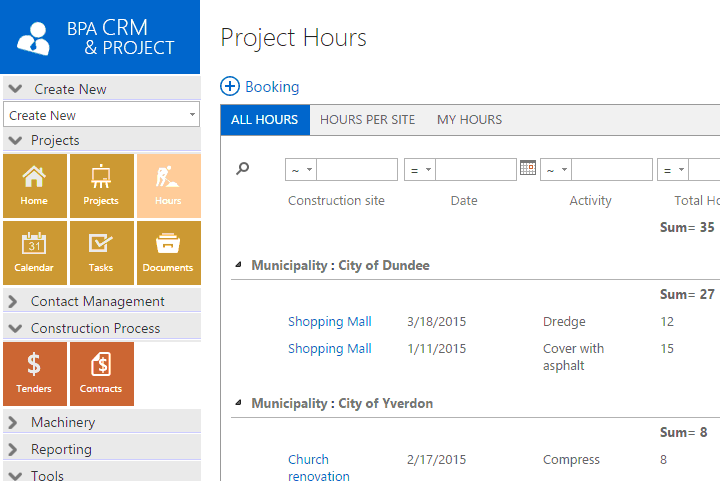Image resolution: width=720 pixels, height=481 pixels.
Task: Open the Tenders tile
Action: [34, 374]
